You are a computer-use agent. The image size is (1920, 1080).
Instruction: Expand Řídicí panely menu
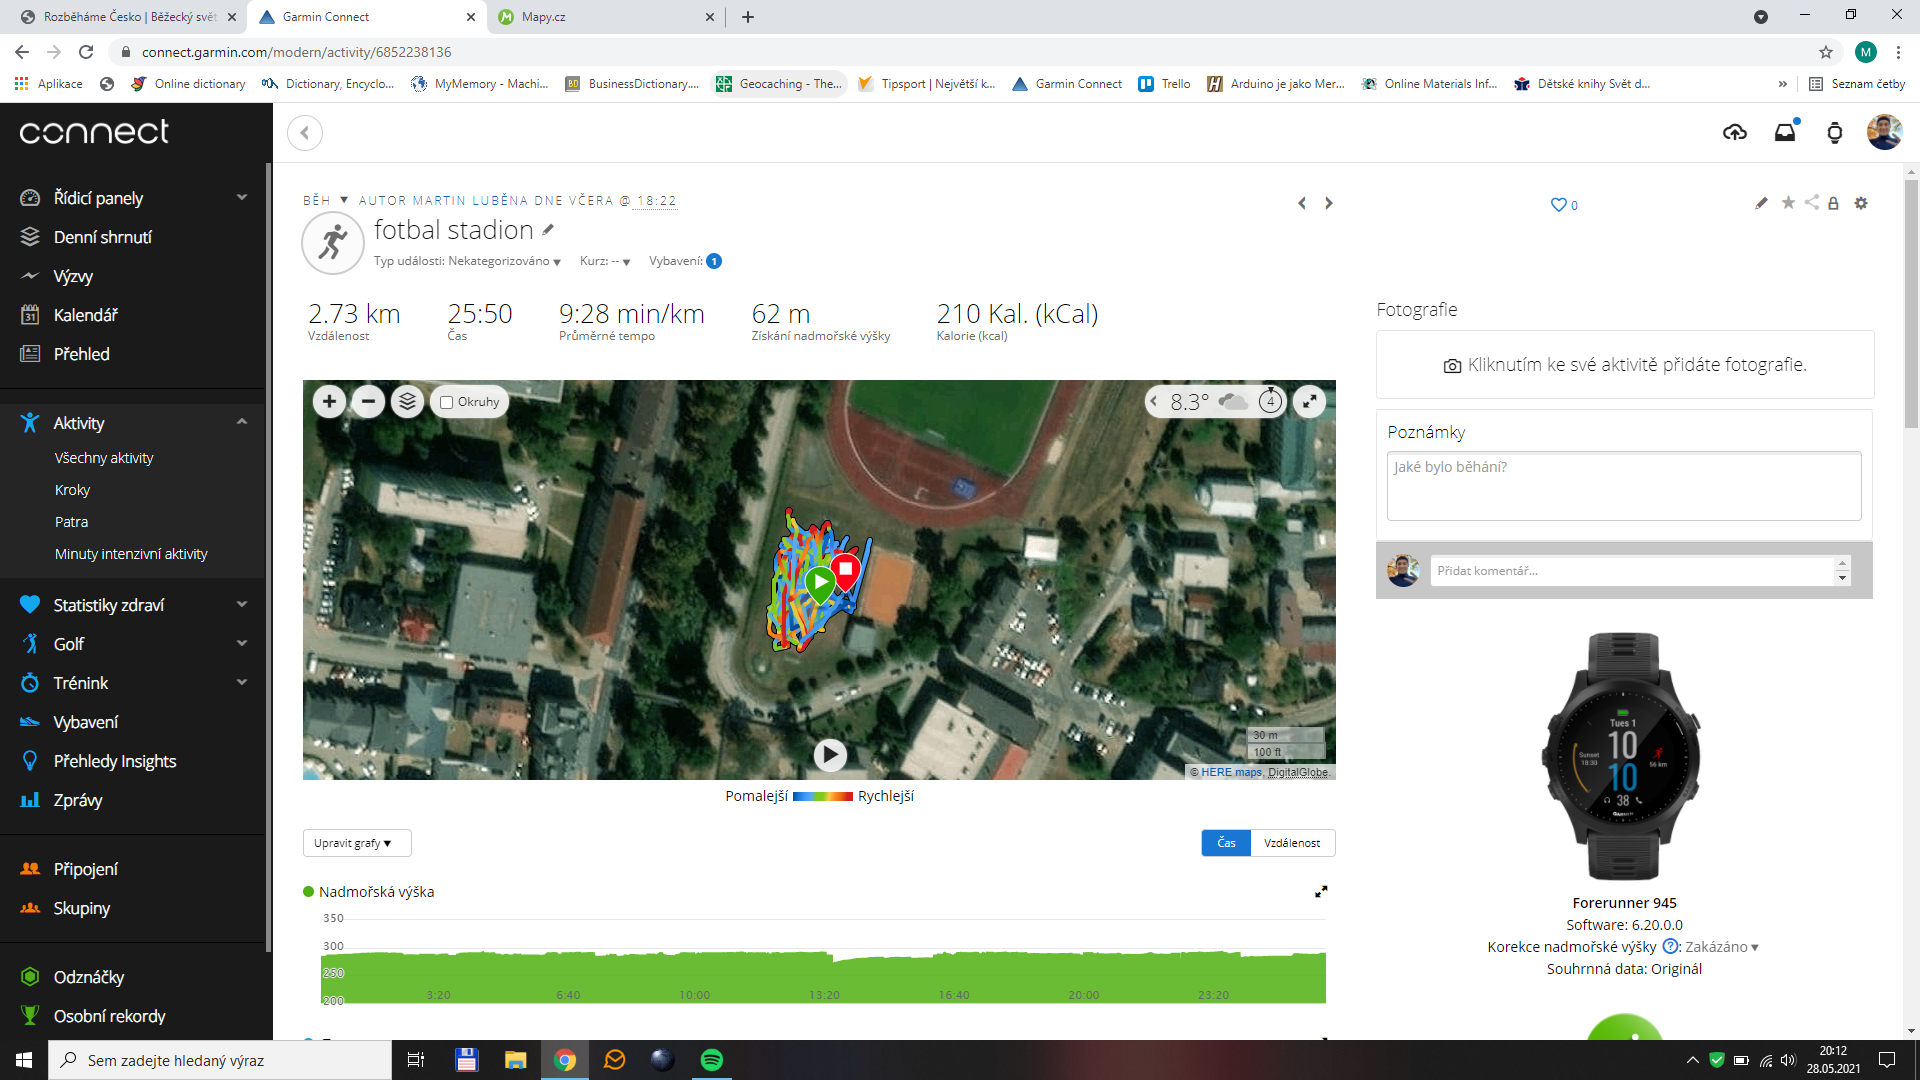point(241,197)
